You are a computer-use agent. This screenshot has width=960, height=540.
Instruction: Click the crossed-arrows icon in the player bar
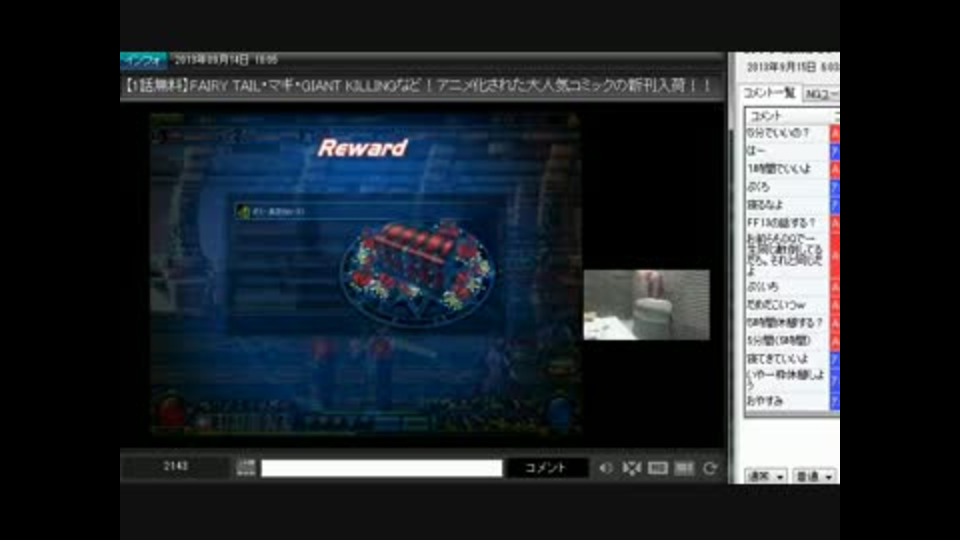(x=631, y=468)
